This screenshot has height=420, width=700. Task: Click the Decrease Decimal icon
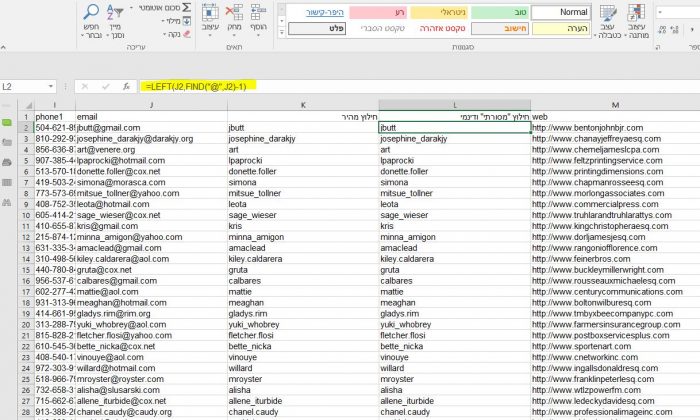[662, 30]
